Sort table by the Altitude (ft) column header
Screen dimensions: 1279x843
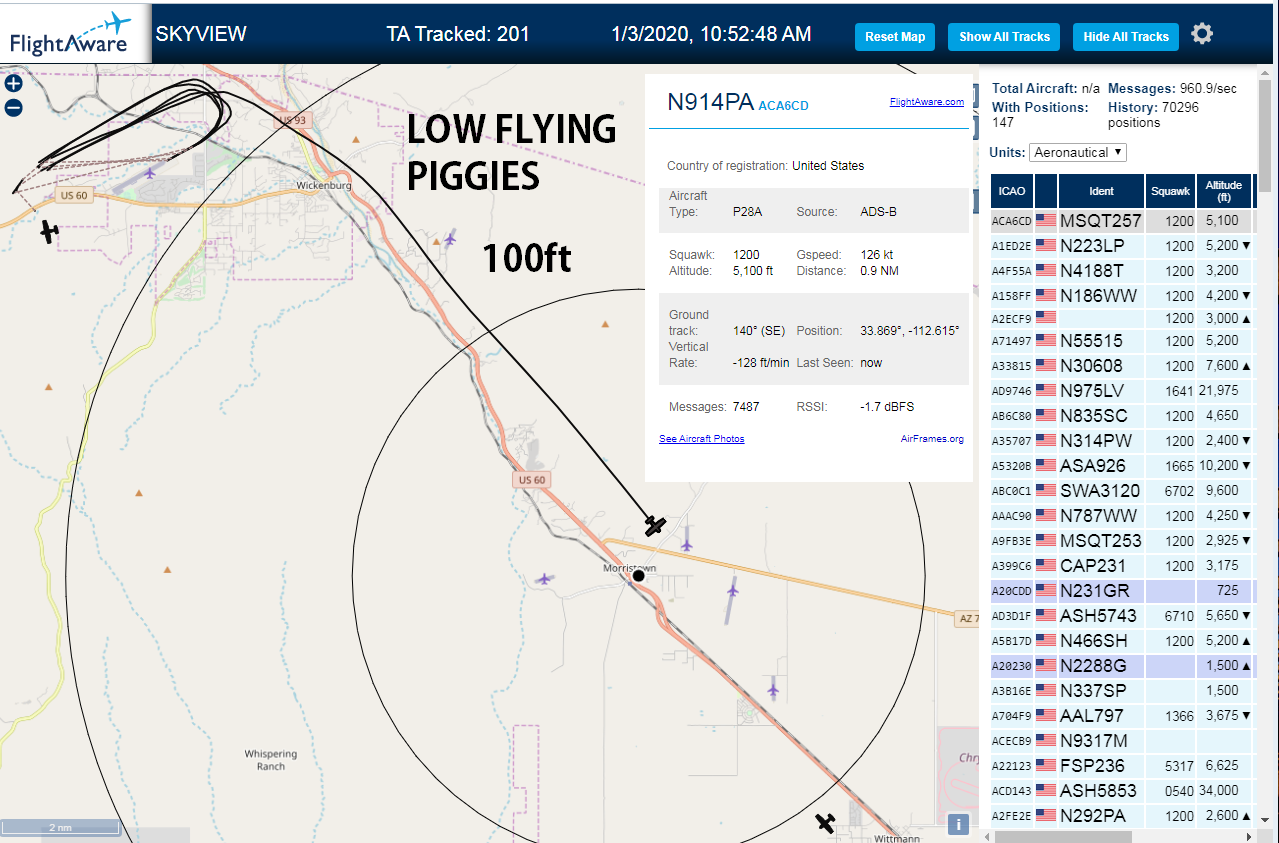click(x=1224, y=191)
